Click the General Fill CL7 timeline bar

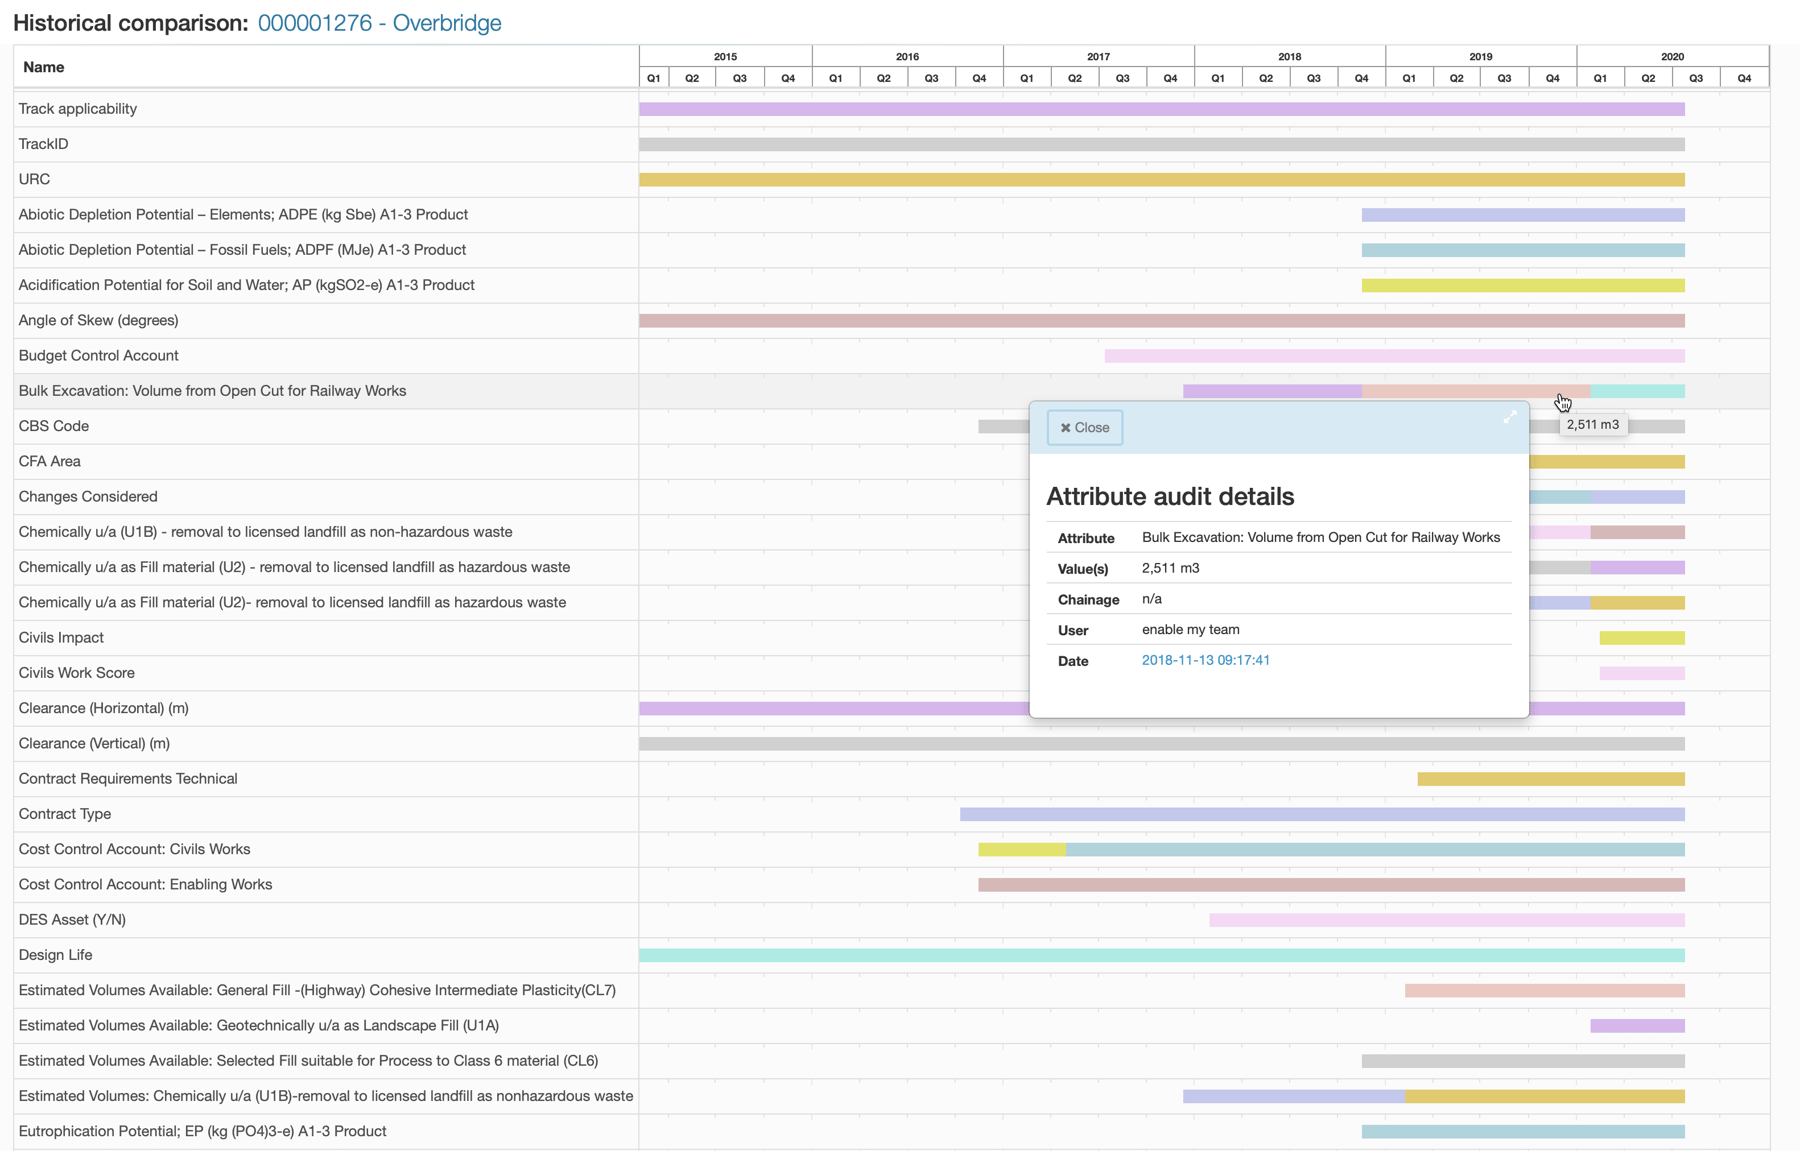[x=1545, y=991]
